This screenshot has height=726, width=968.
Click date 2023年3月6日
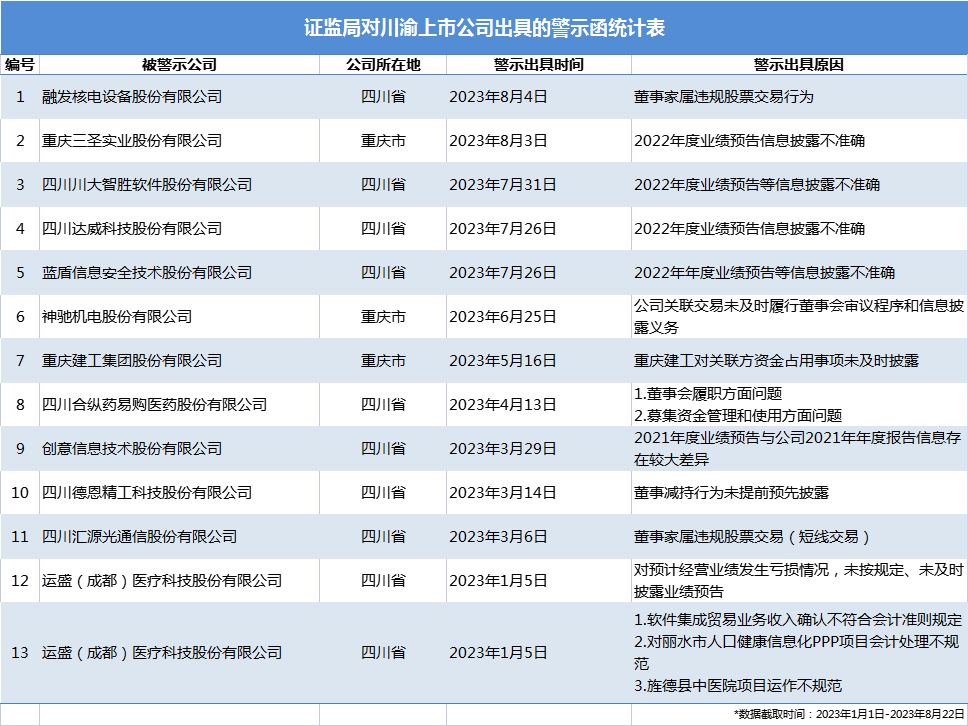498,536
